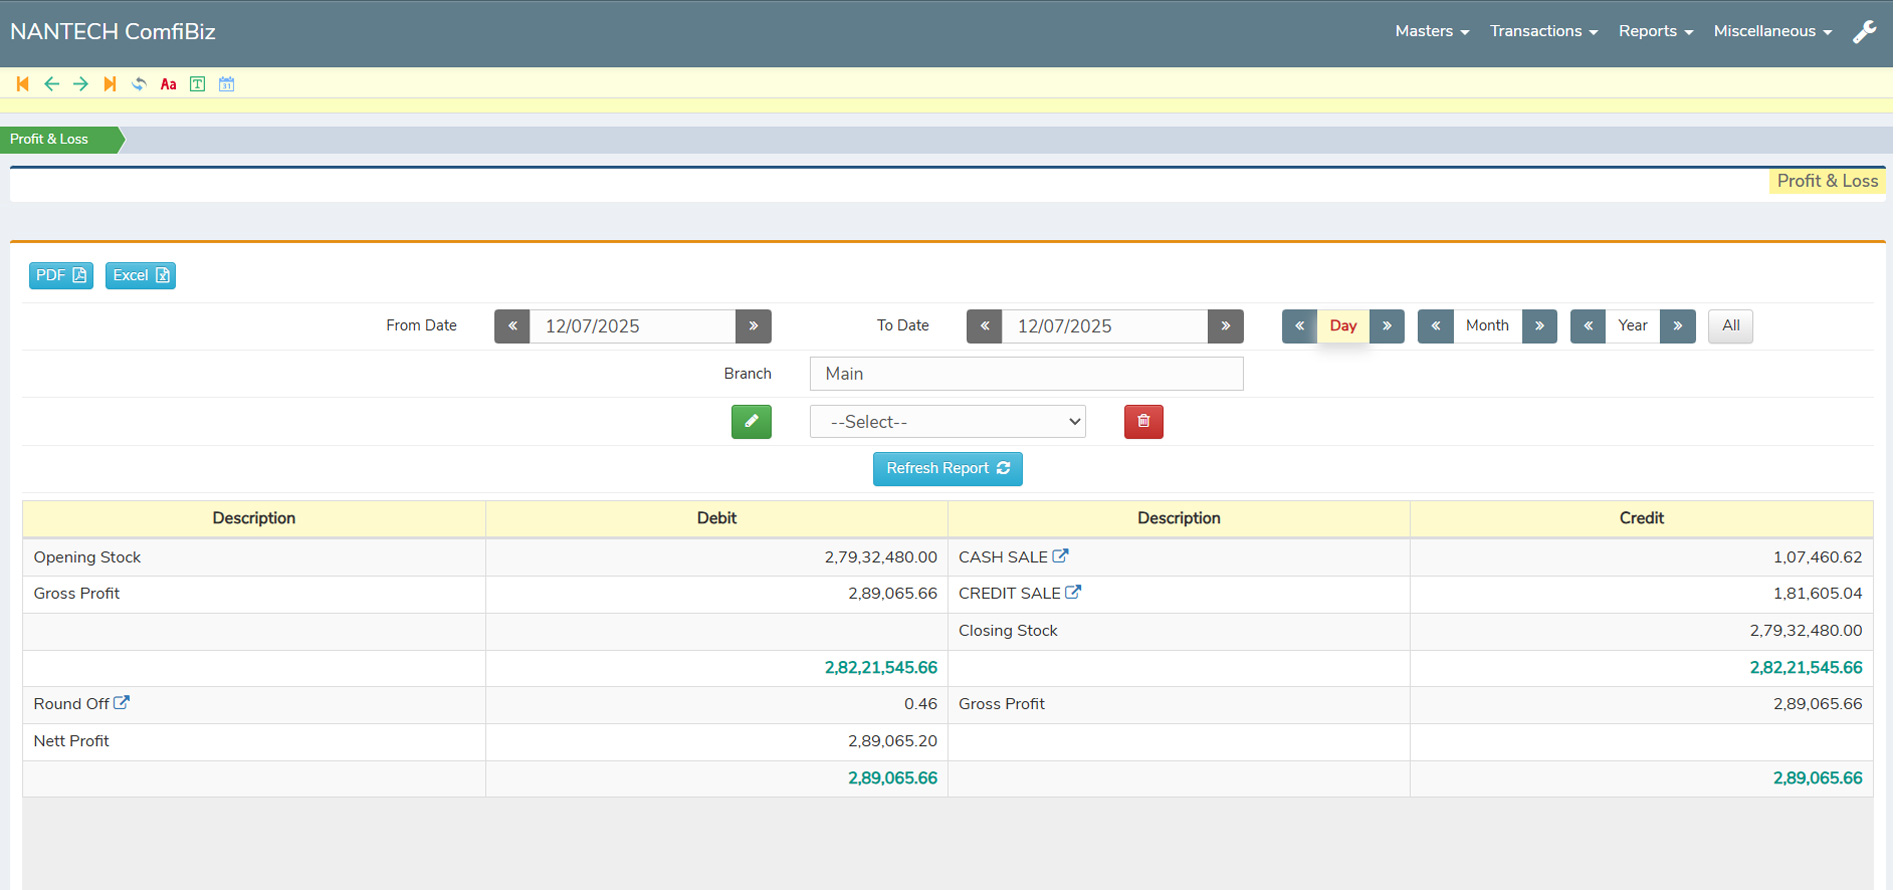Open the Reports menu
This screenshot has width=1896, height=890.
point(1655,32)
